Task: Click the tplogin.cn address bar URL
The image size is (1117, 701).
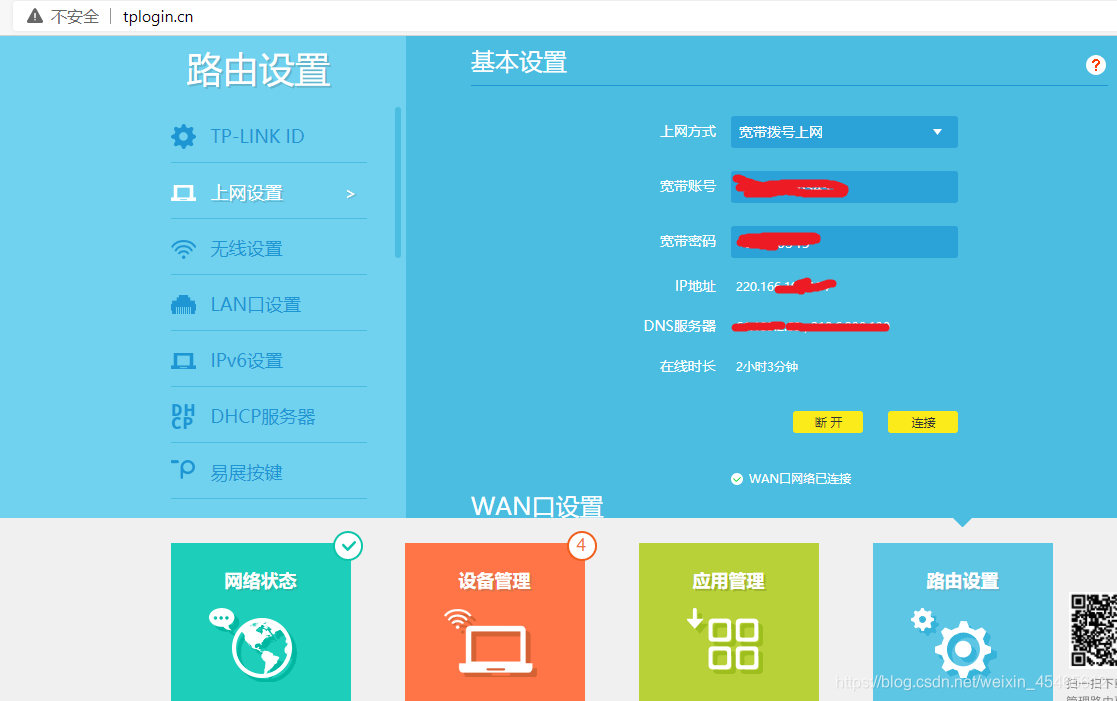Action: (x=158, y=16)
